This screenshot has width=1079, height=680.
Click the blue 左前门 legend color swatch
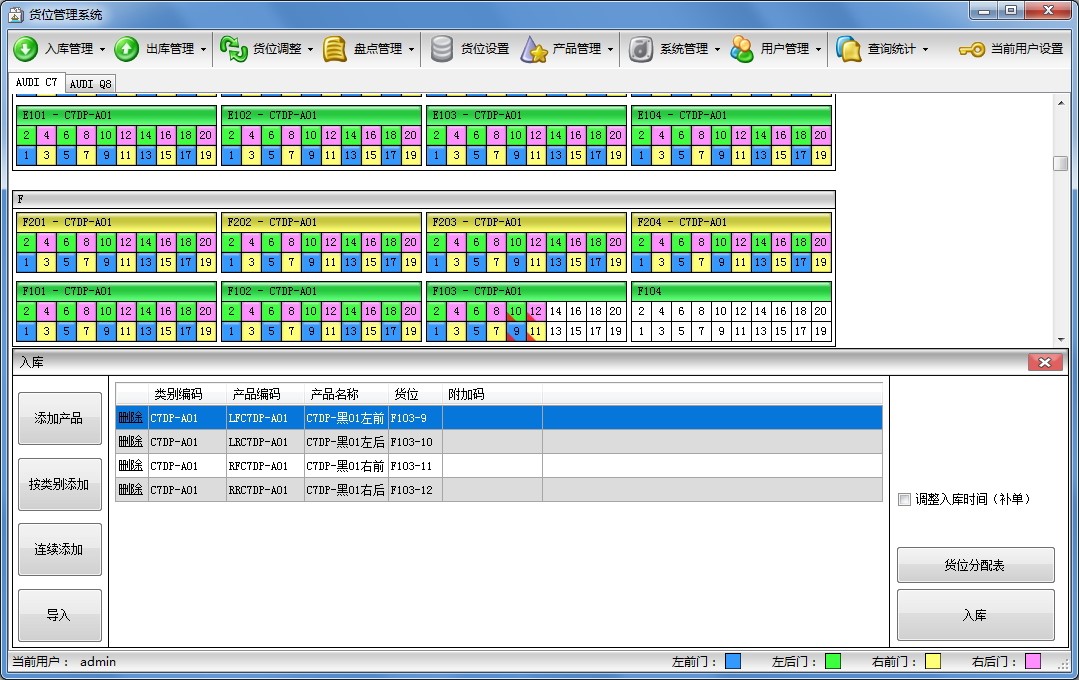[x=733, y=661]
